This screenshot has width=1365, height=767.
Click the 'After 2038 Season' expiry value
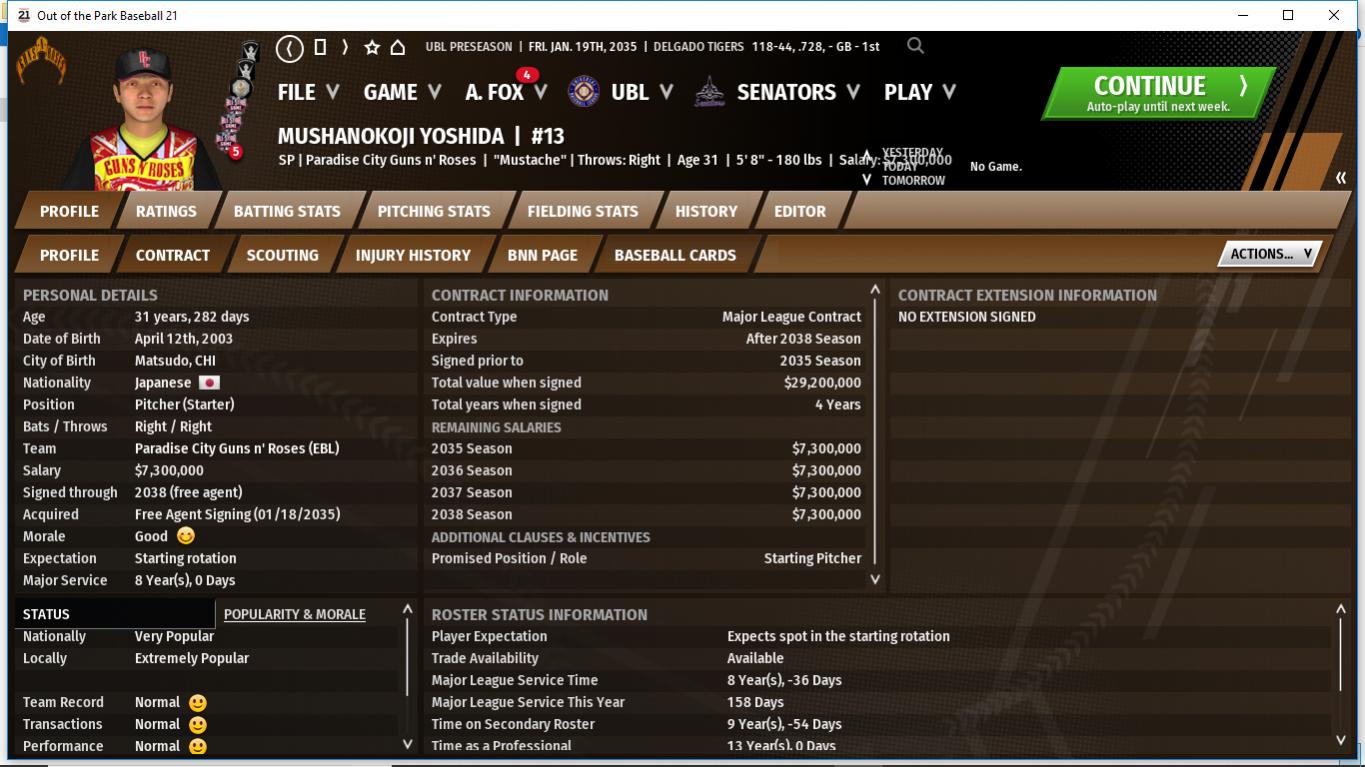point(803,338)
